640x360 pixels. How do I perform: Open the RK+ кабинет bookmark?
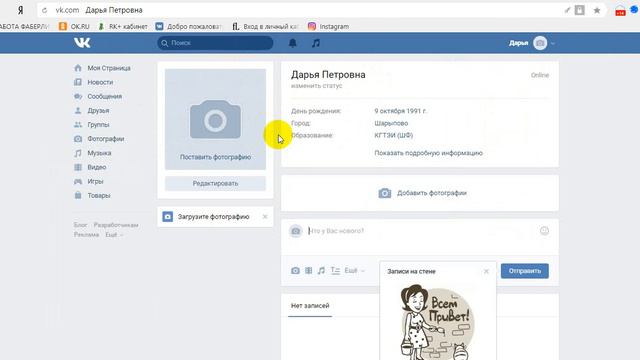(x=122, y=27)
